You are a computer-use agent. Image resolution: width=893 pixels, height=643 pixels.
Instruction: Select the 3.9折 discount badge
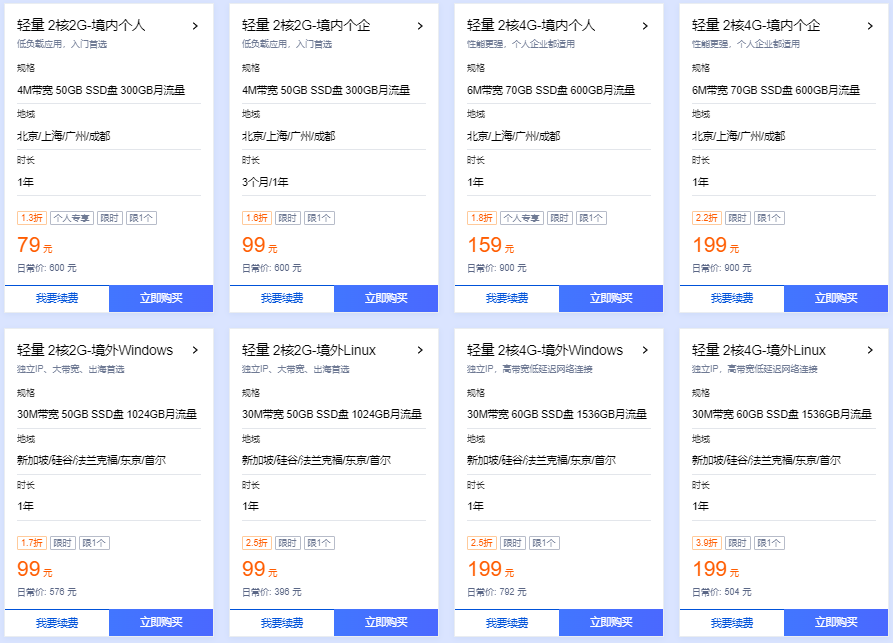point(707,543)
